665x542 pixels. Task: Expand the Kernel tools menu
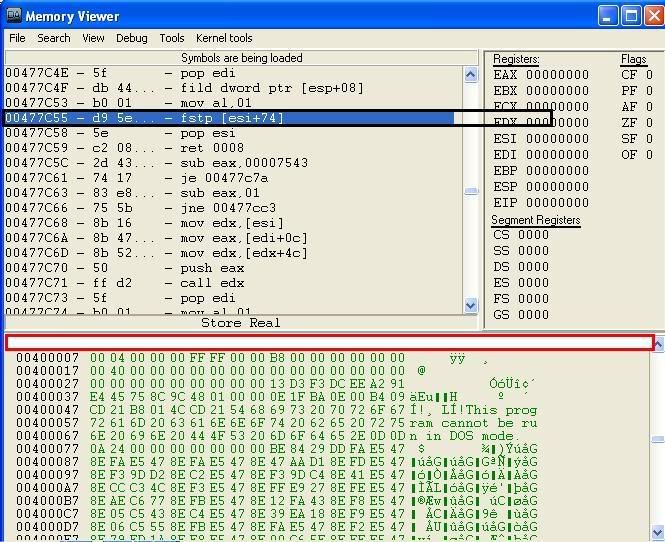click(x=224, y=38)
